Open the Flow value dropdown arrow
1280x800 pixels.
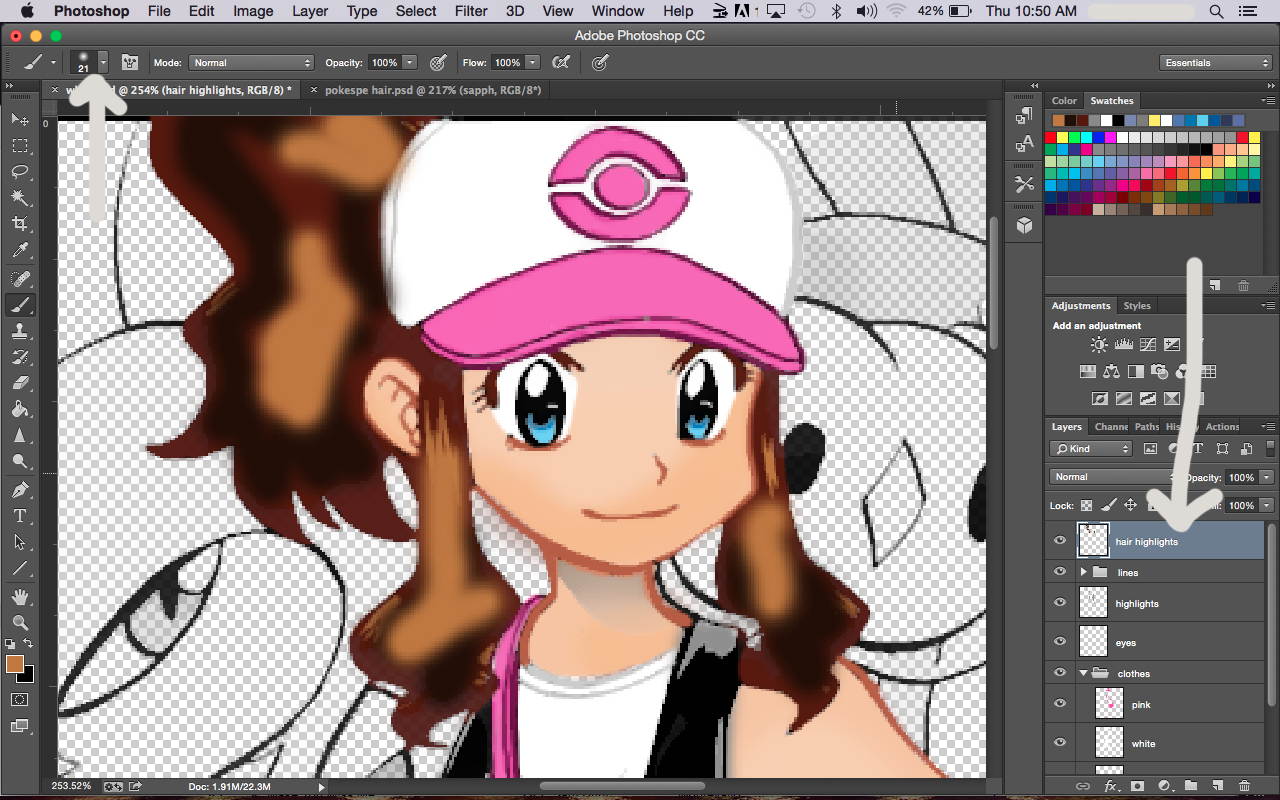coord(533,62)
